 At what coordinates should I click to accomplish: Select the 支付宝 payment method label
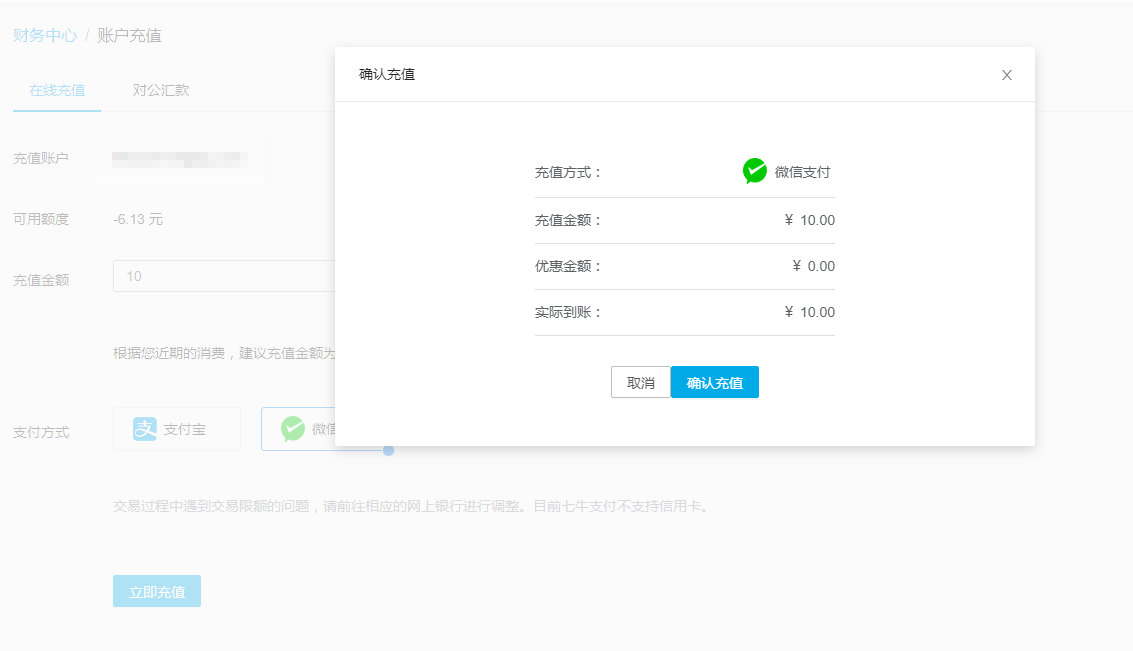click(x=185, y=429)
